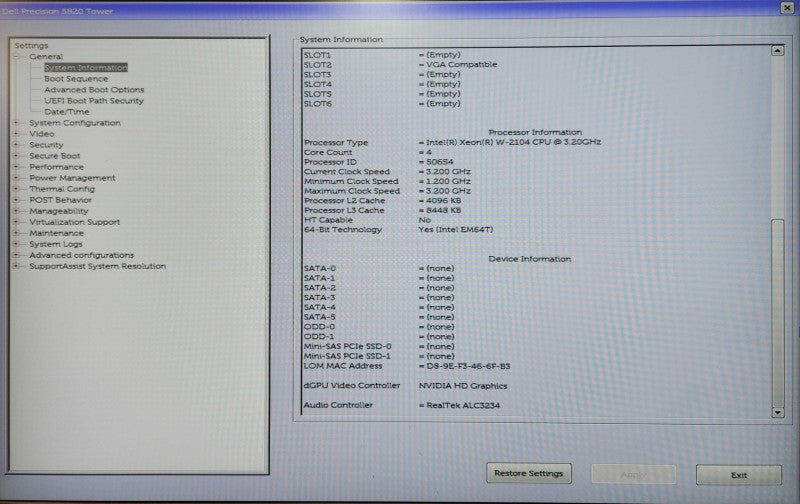Click the Restore Settings button
The width and height of the screenshot is (800, 504).
[529, 473]
